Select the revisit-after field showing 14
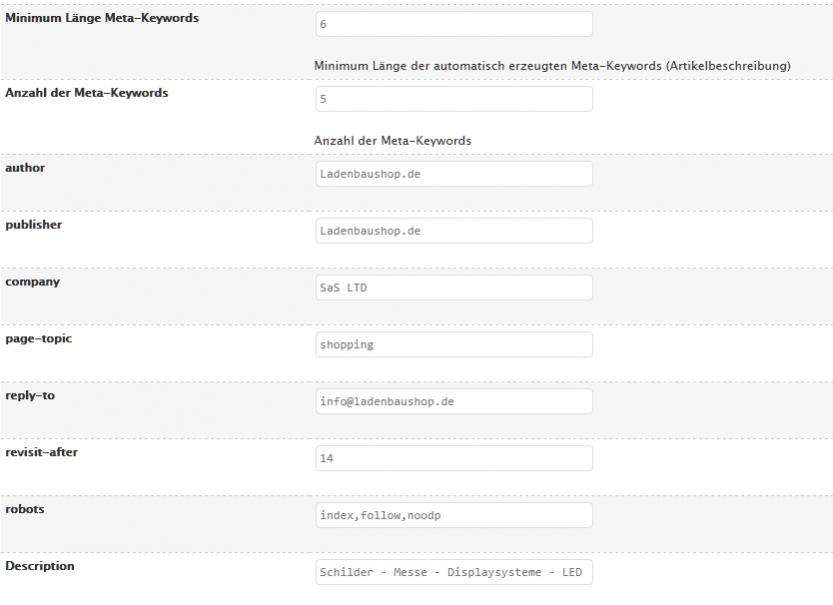This screenshot has height=605, width=833. pyautogui.click(x=453, y=459)
